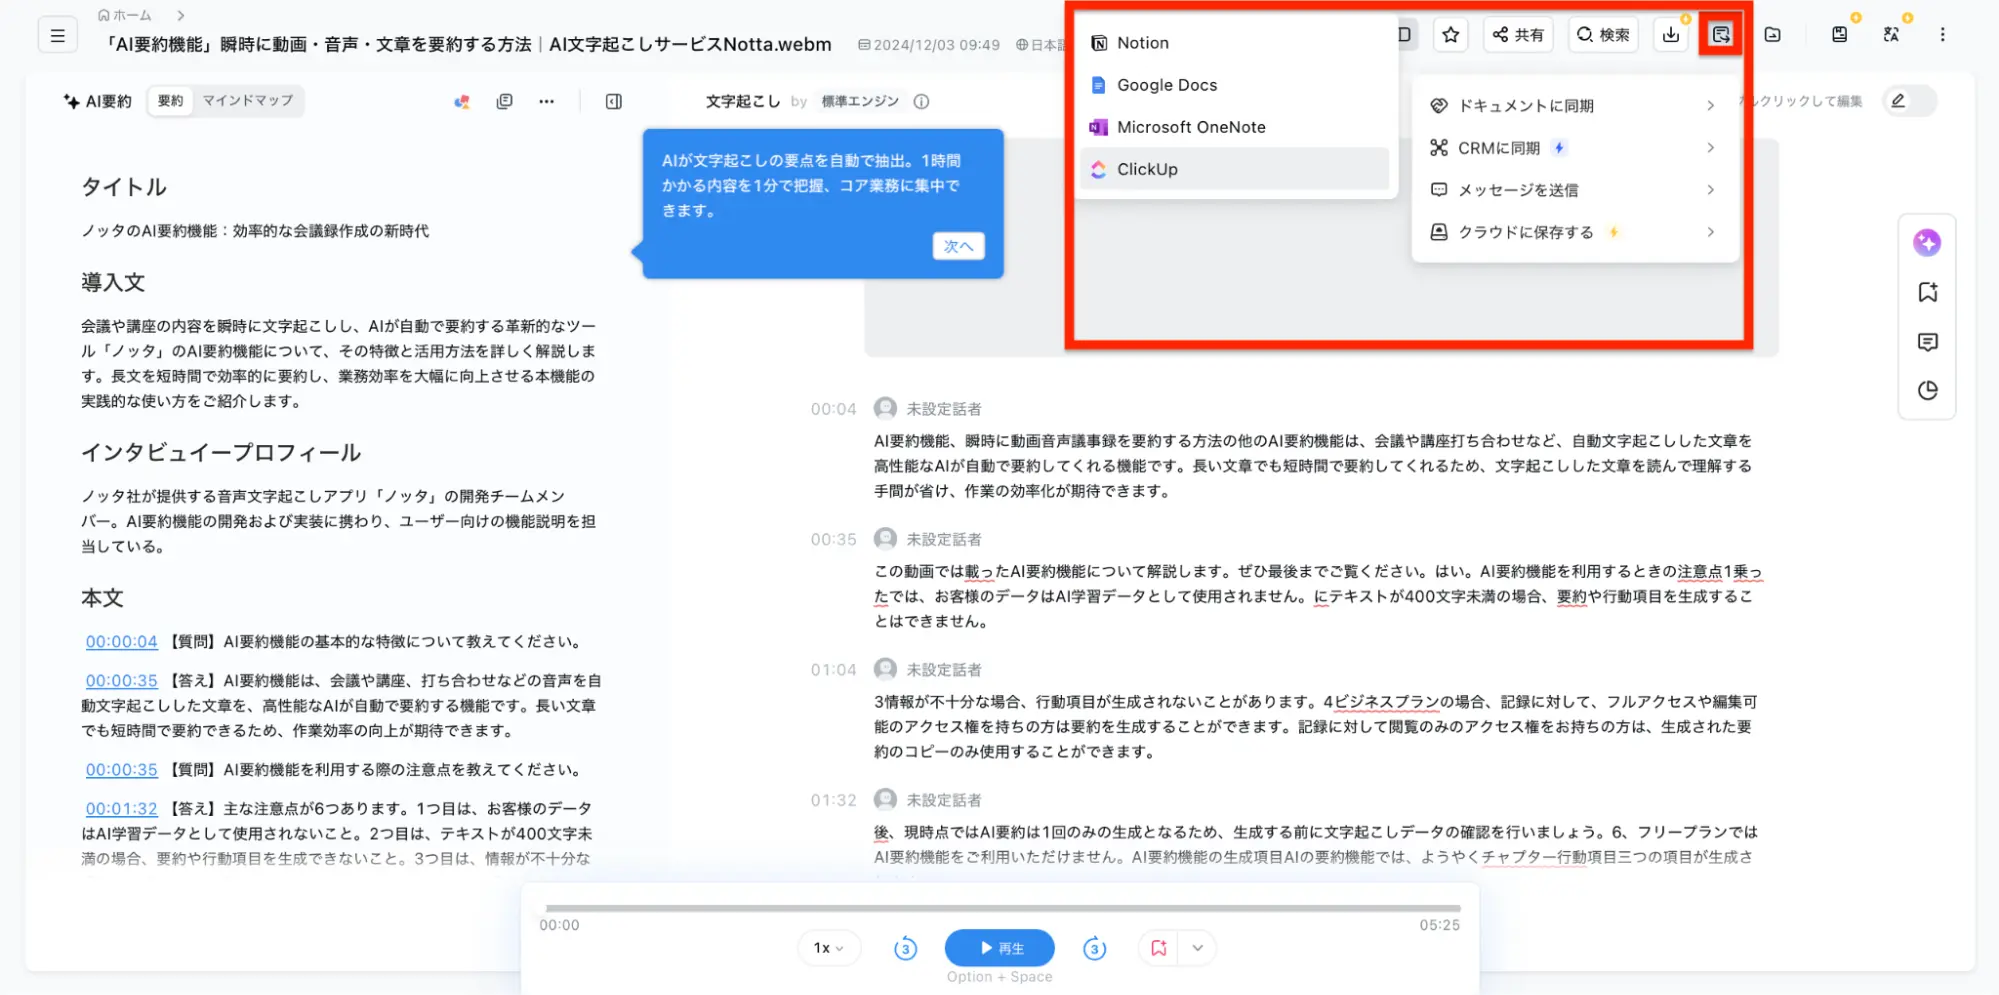This screenshot has height=995, width=1999.
Task: Click the 01:32 transcript timestamp
Action: coord(833,801)
